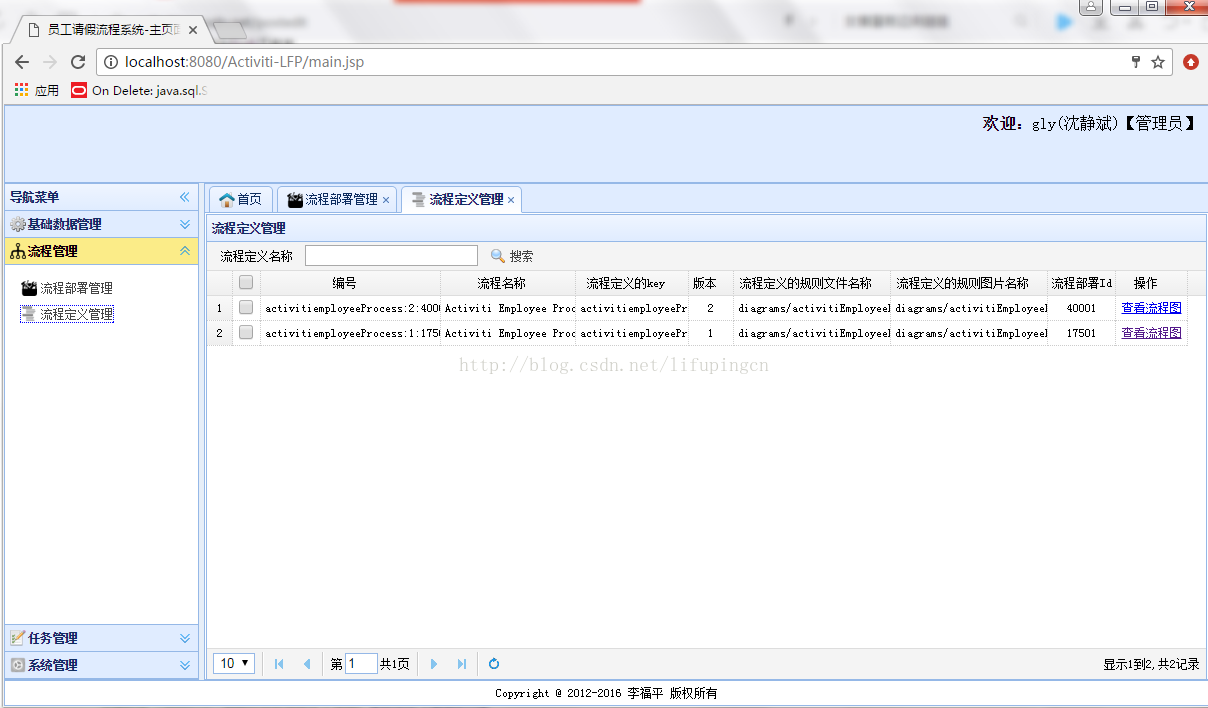Collapse the 导航菜单 panel with the double arrow

(x=184, y=197)
